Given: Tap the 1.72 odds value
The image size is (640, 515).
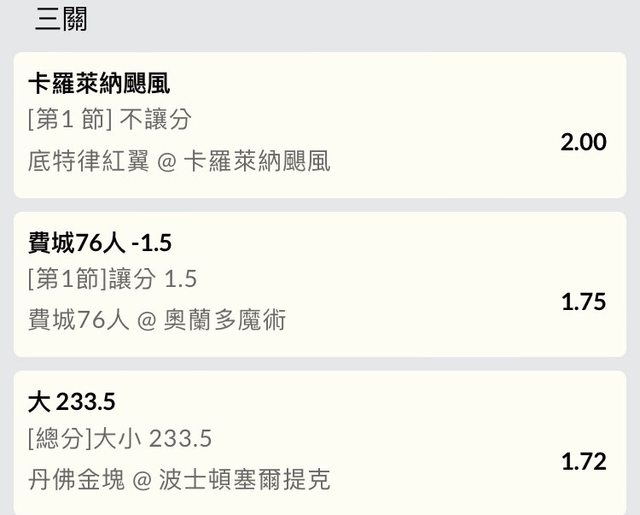Looking at the screenshot, I should [x=583, y=462].
